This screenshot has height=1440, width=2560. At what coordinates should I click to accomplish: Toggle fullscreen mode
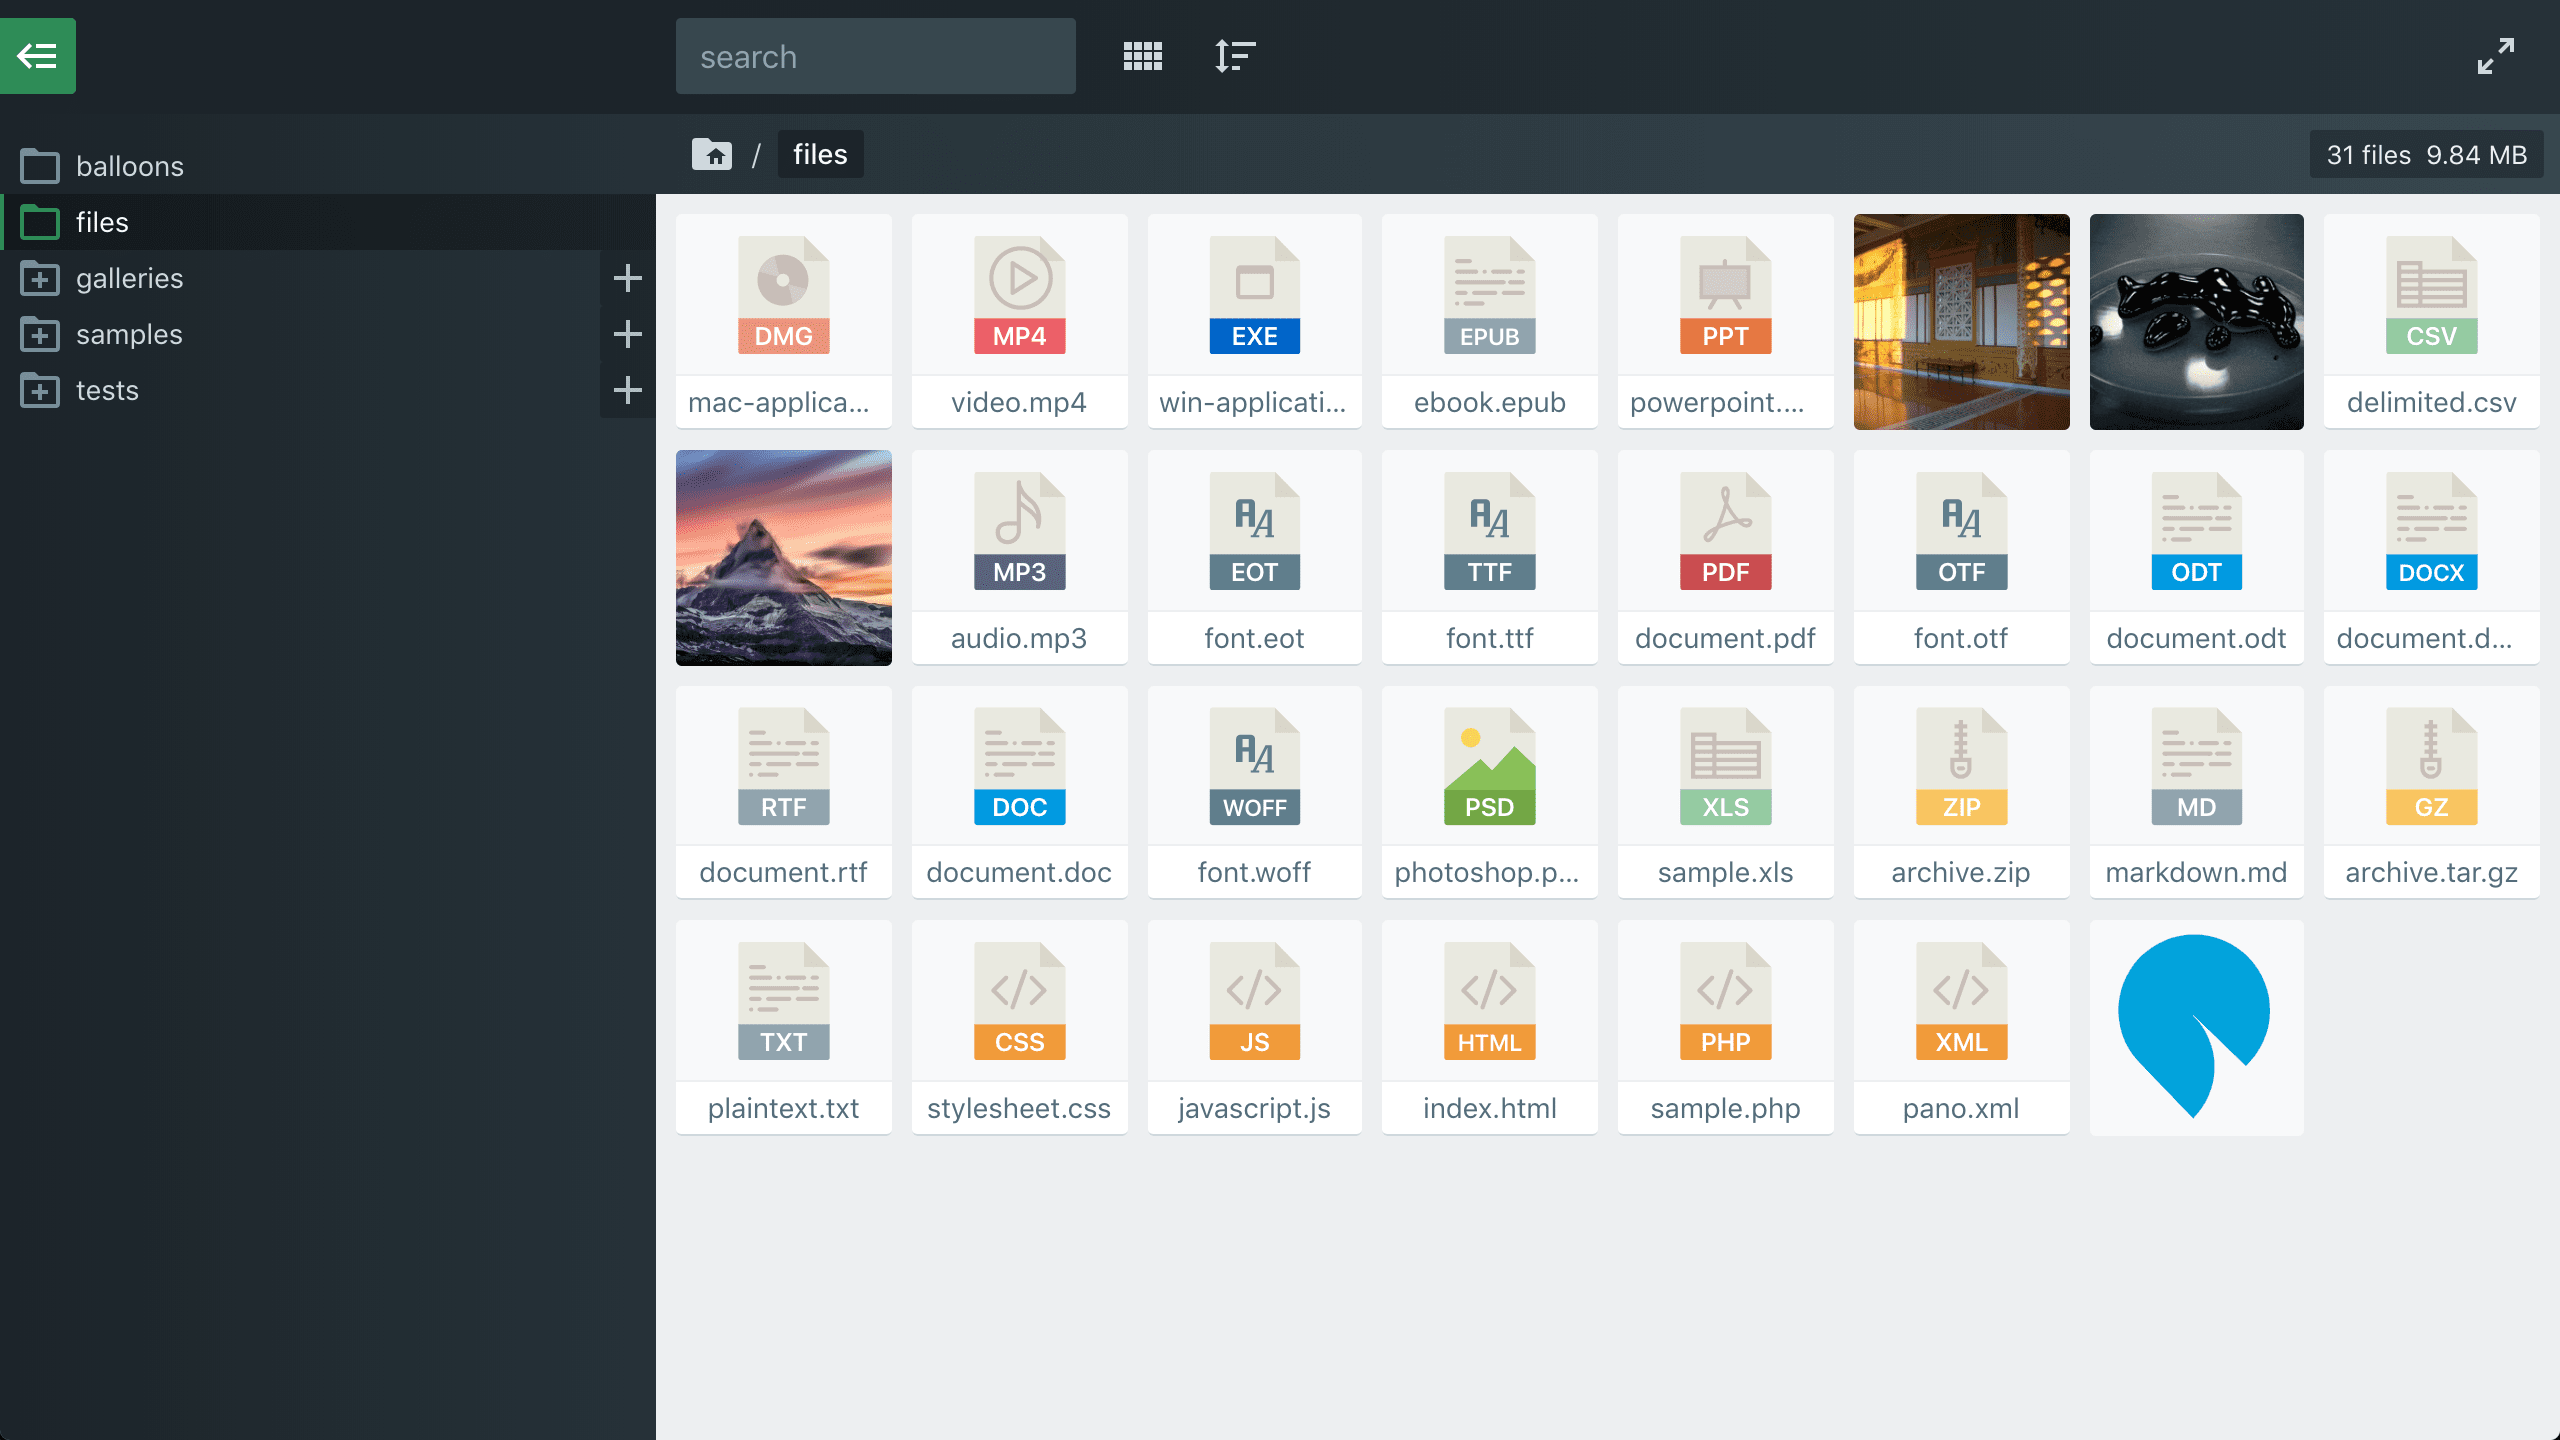pos(2495,56)
